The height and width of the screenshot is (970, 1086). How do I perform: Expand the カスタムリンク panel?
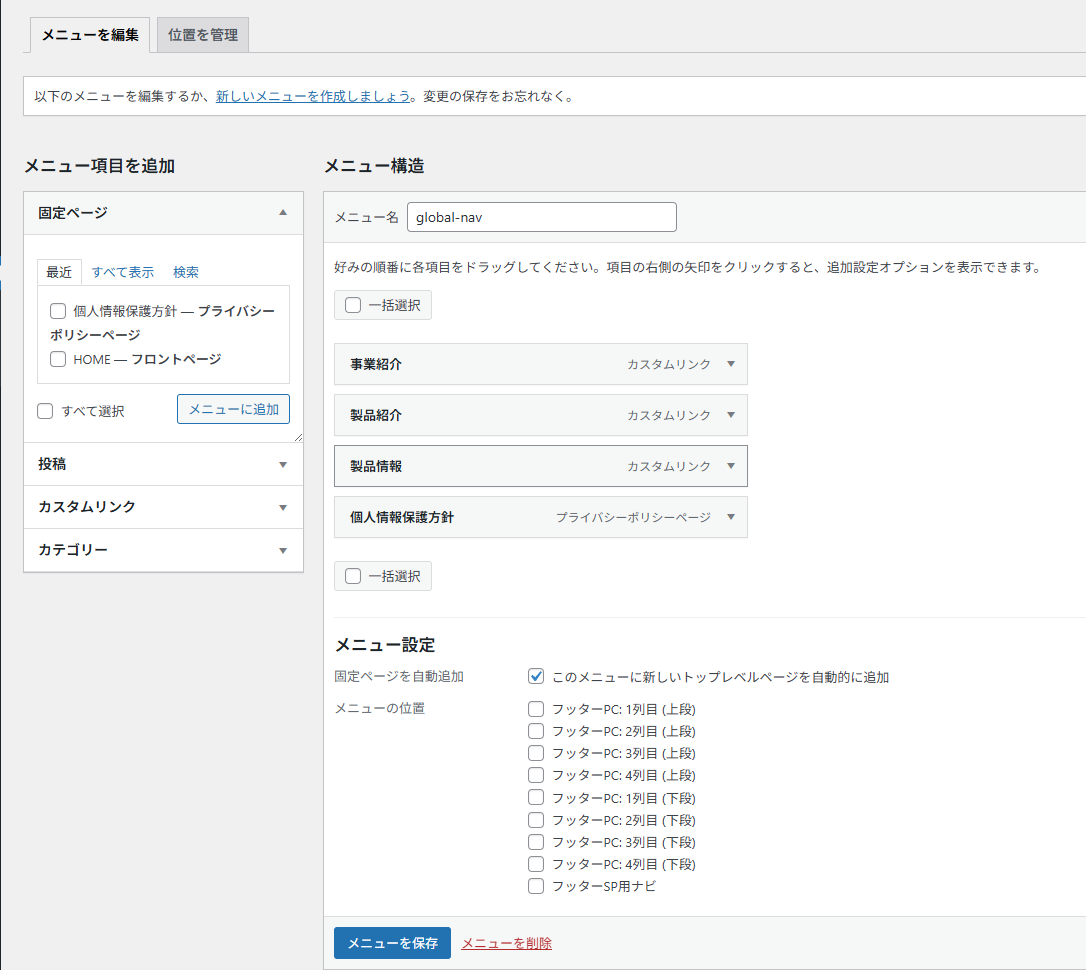click(x=281, y=507)
